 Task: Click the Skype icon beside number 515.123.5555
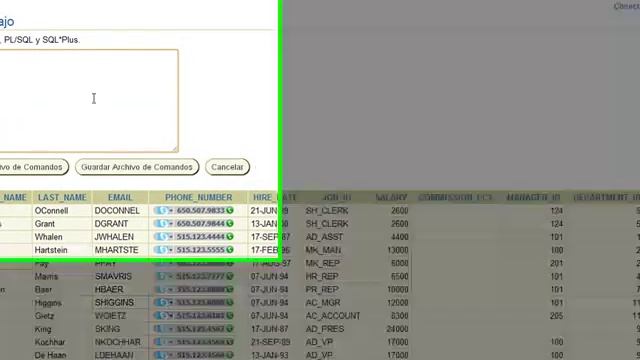162,250
